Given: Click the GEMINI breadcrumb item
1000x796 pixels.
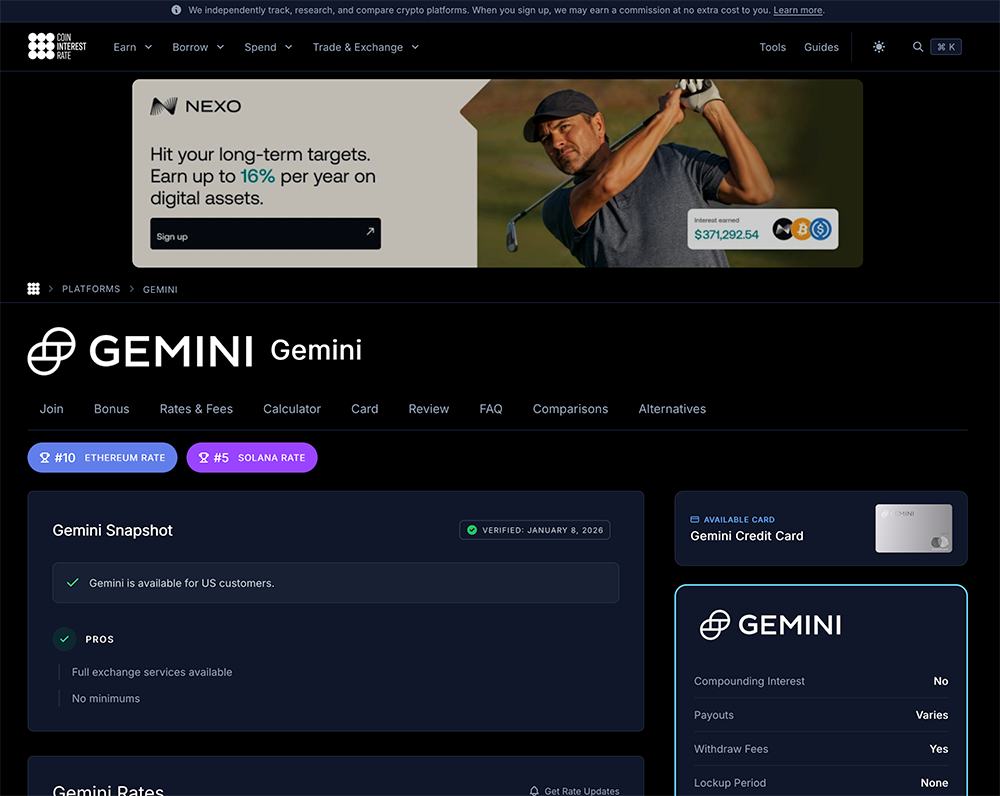Looking at the screenshot, I should [160, 290].
